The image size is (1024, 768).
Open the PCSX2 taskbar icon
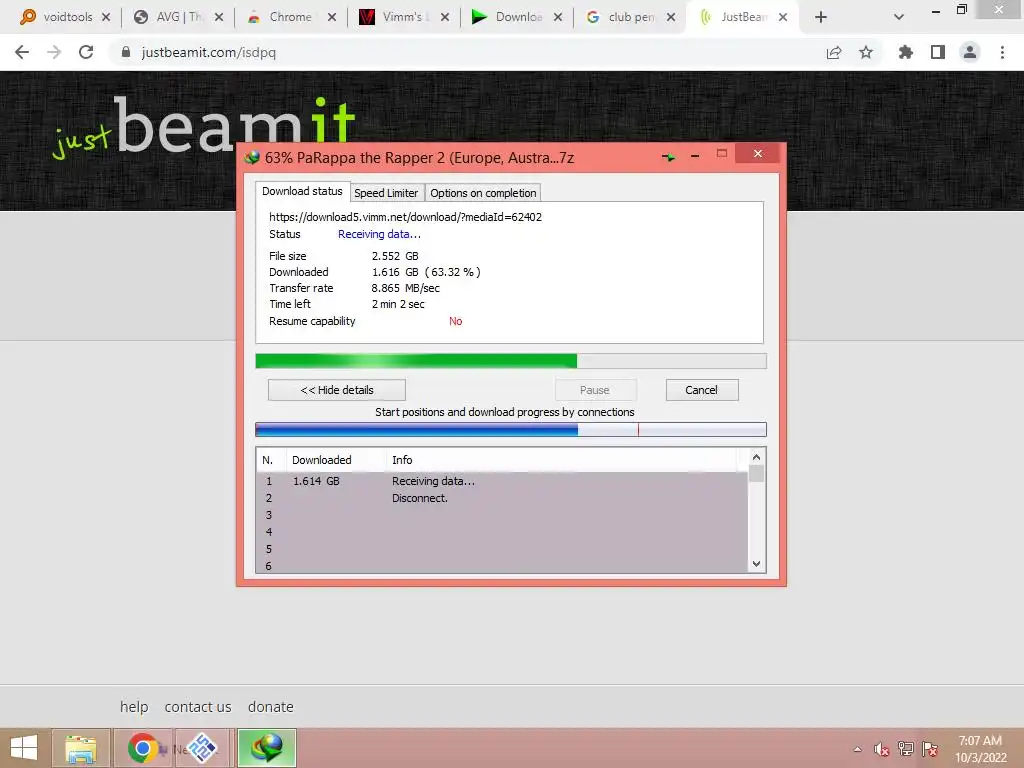click(202, 748)
